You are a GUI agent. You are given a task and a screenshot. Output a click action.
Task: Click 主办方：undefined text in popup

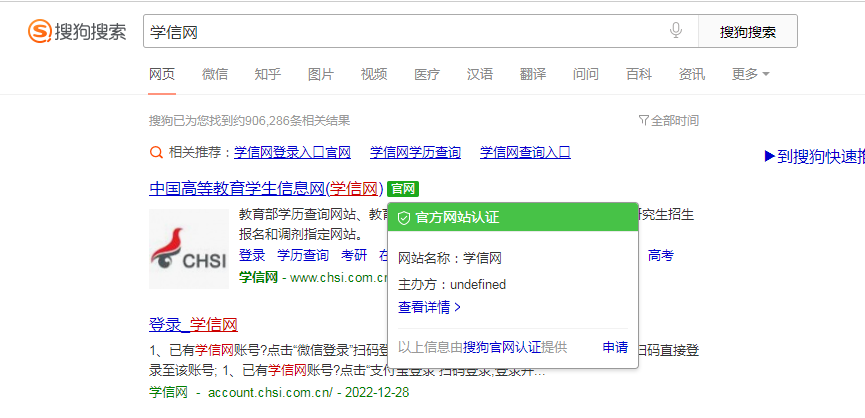(x=452, y=285)
